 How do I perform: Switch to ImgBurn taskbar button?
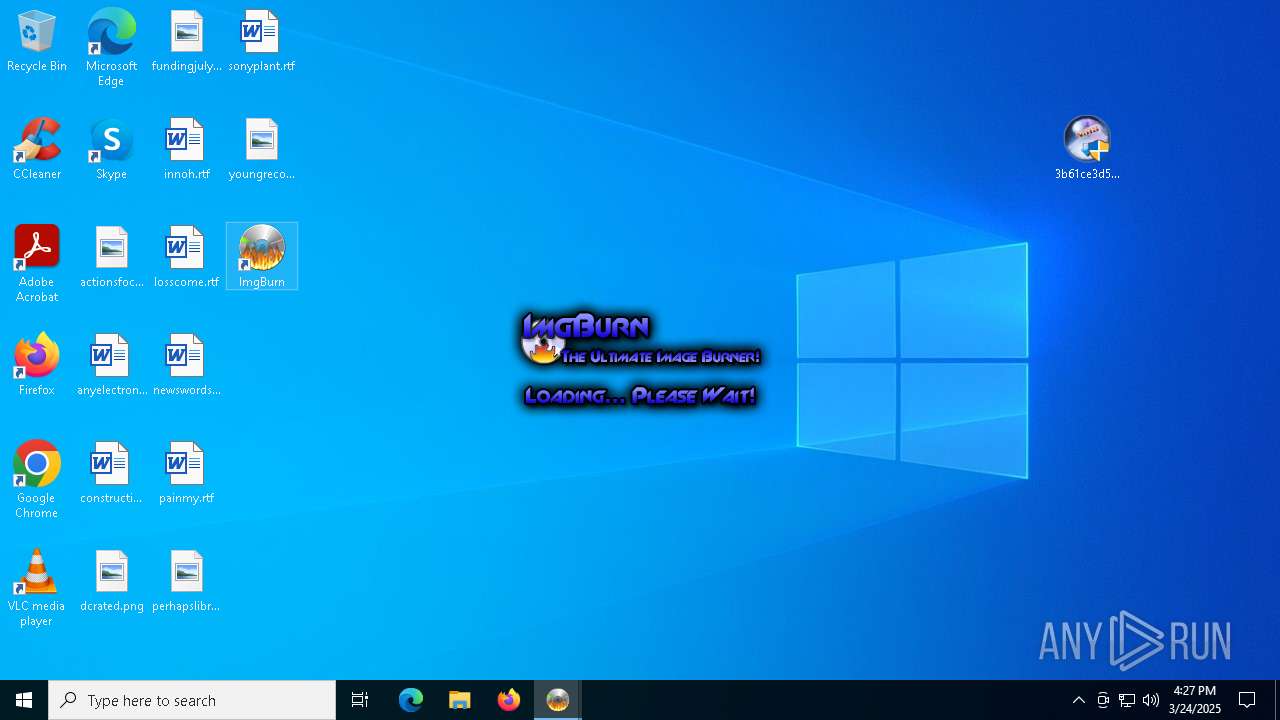[558, 700]
